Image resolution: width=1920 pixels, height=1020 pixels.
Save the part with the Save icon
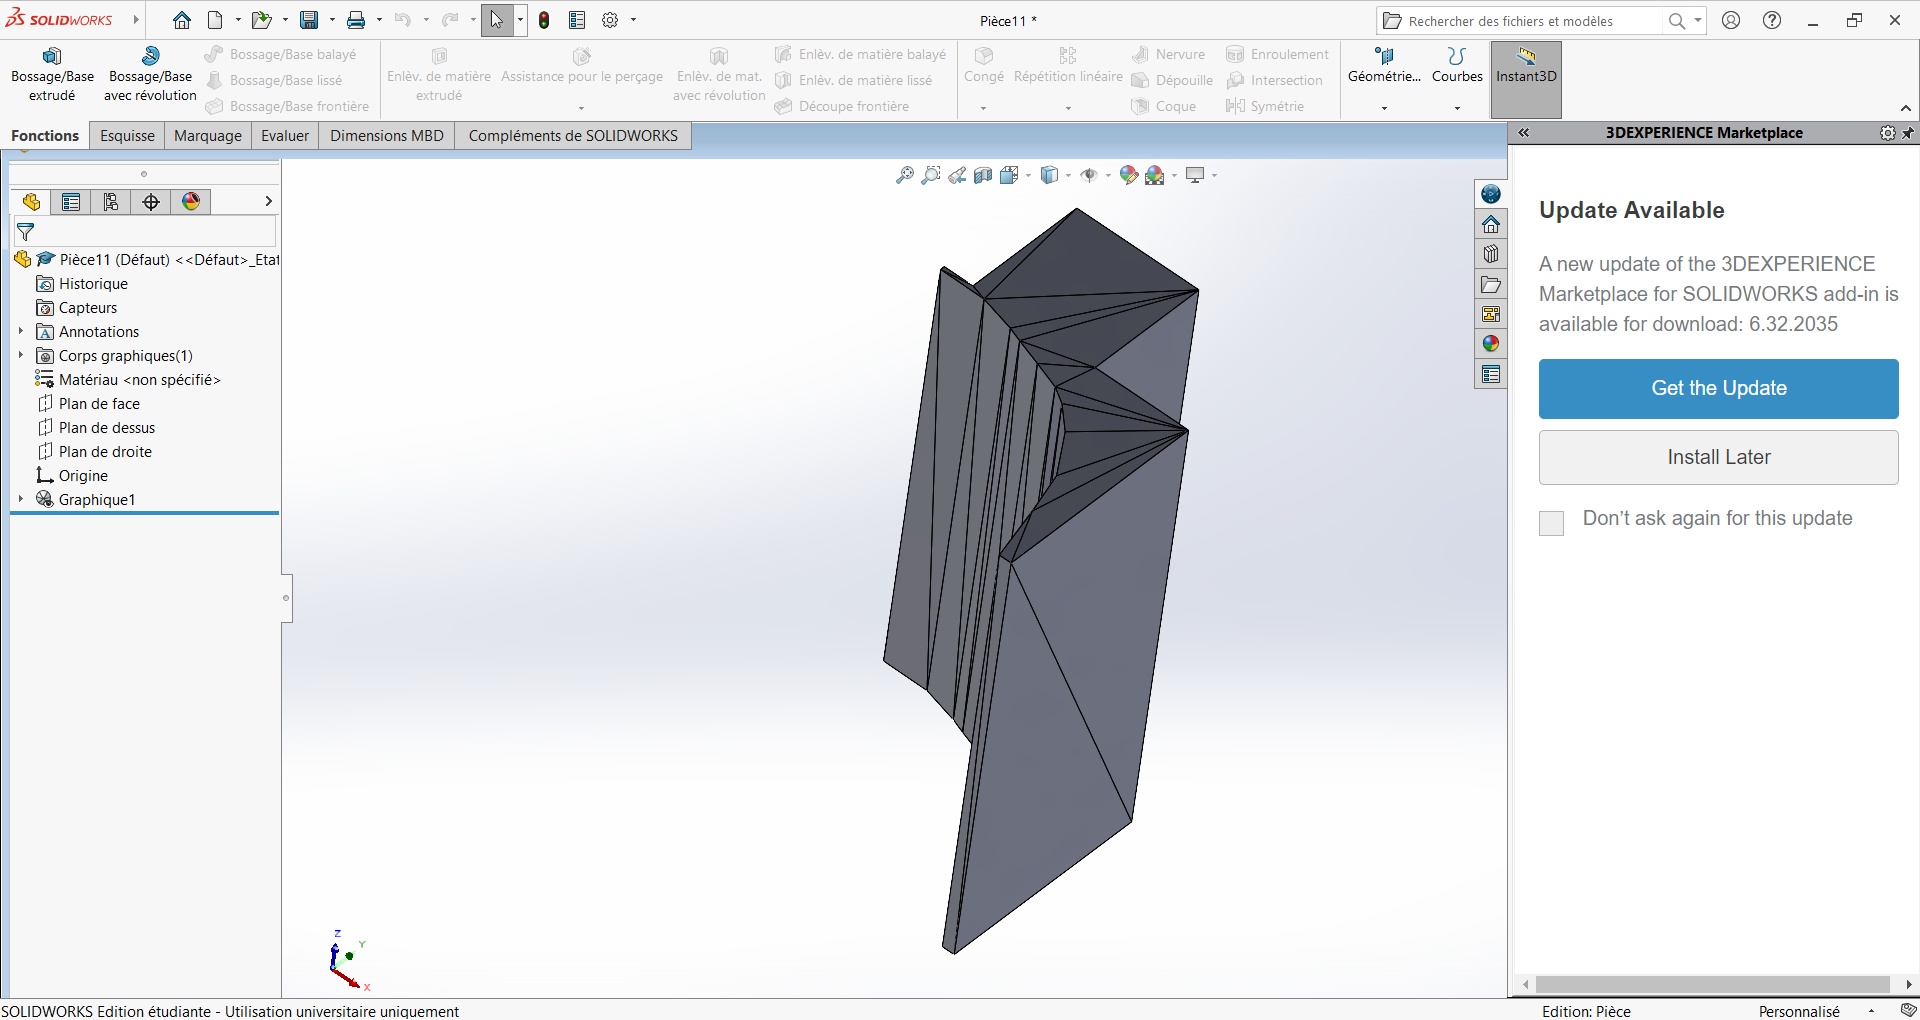pyautogui.click(x=310, y=20)
